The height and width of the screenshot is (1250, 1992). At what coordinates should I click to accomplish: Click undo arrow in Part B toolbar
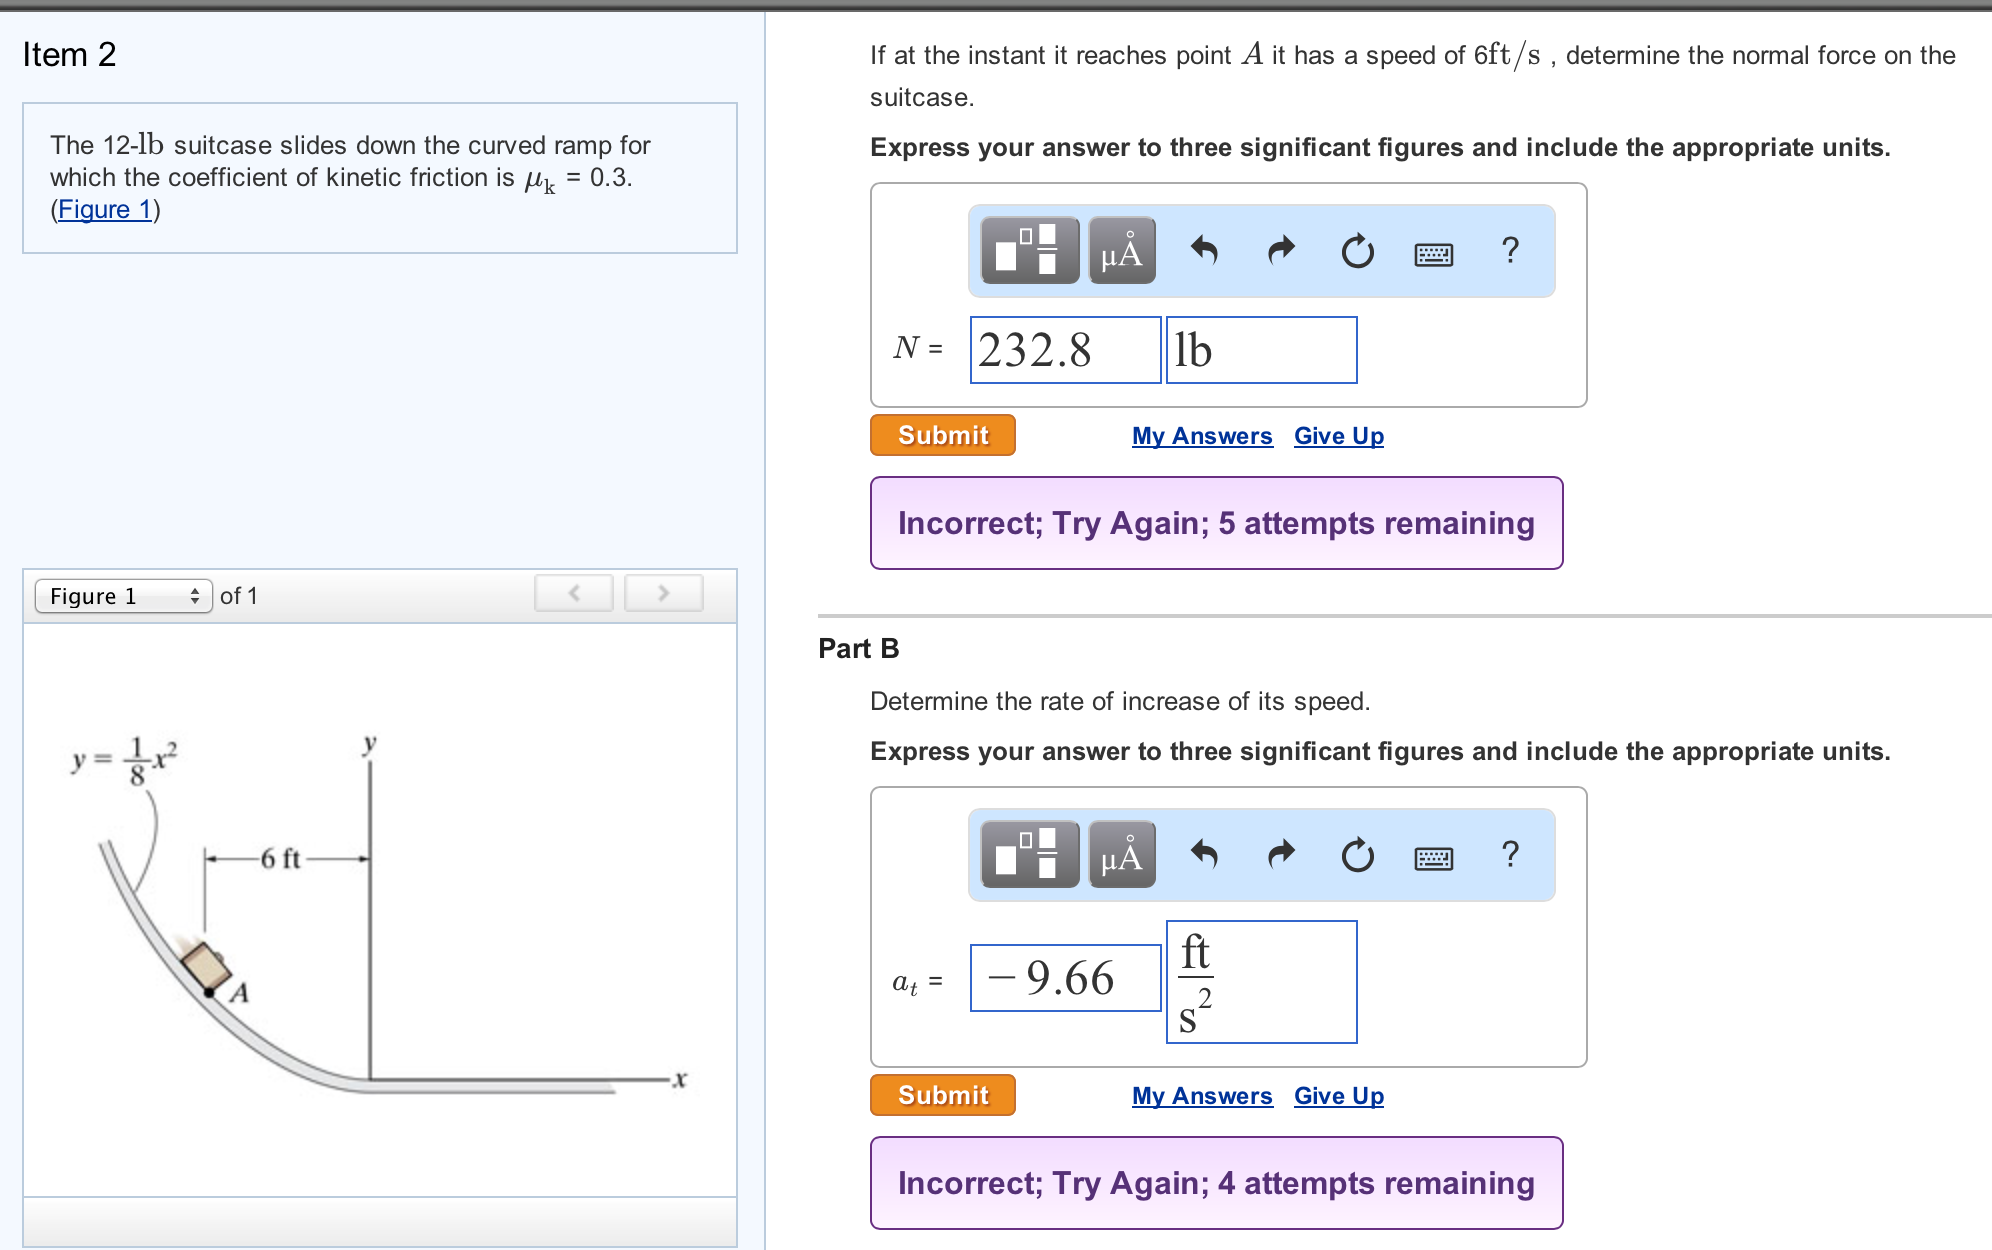tap(1204, 854)
